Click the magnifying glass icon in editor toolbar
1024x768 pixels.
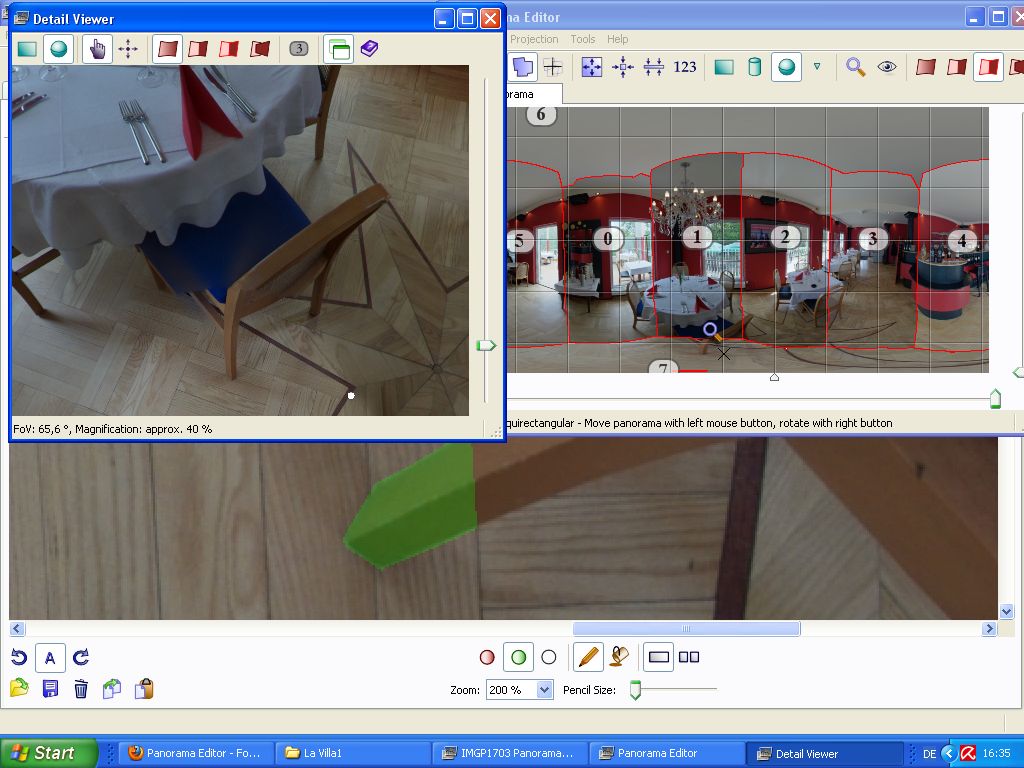point(855,67)
